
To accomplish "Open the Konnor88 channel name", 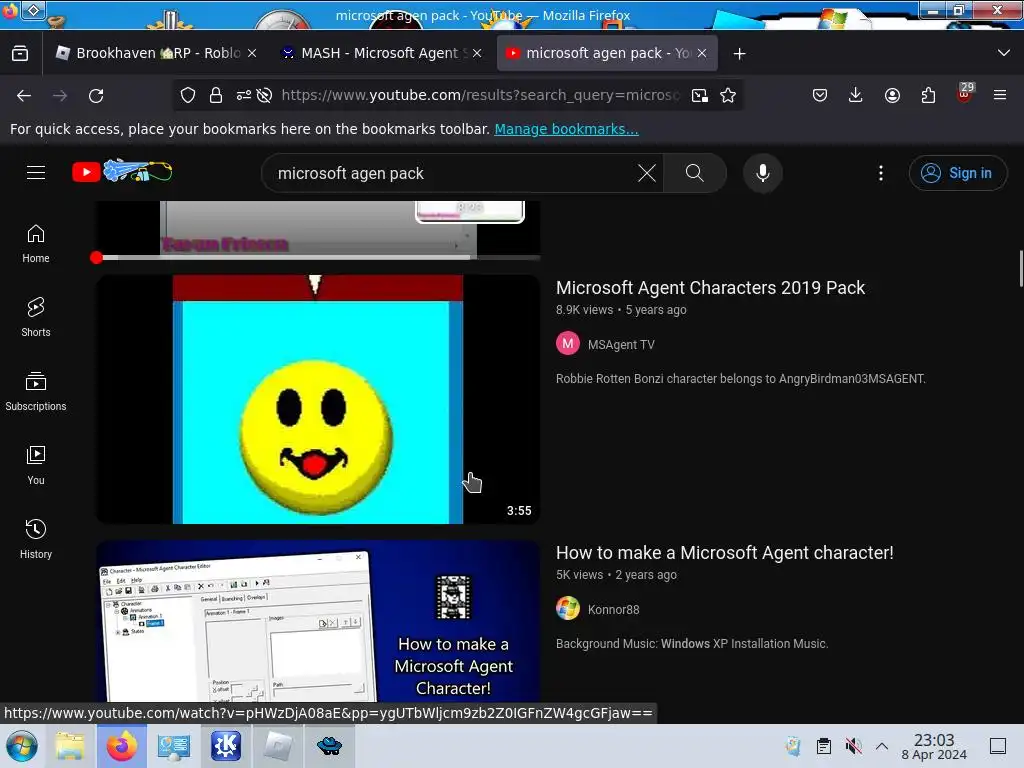I will click(613, 610).
